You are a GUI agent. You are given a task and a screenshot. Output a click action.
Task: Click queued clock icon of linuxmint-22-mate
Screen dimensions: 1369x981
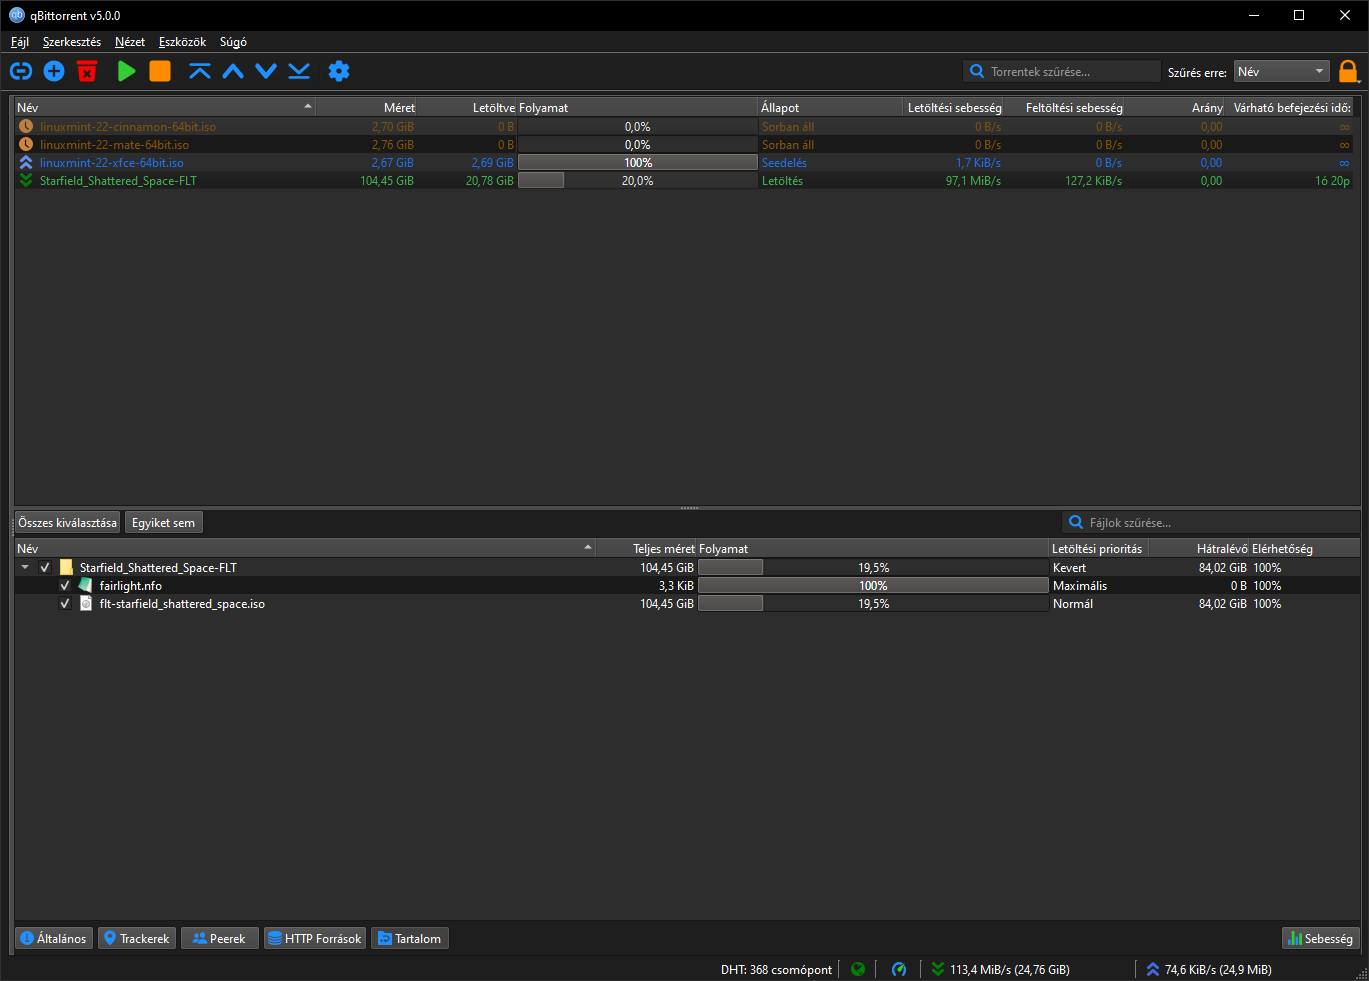click(26, 144)
